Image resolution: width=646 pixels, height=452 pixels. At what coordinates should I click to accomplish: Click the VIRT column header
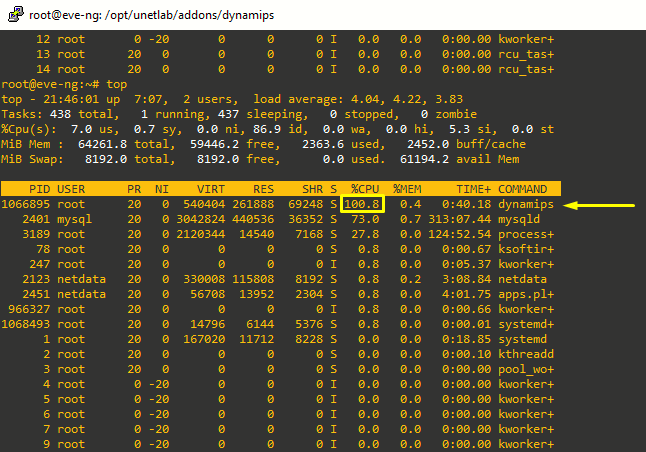click(x=211, y=189)
